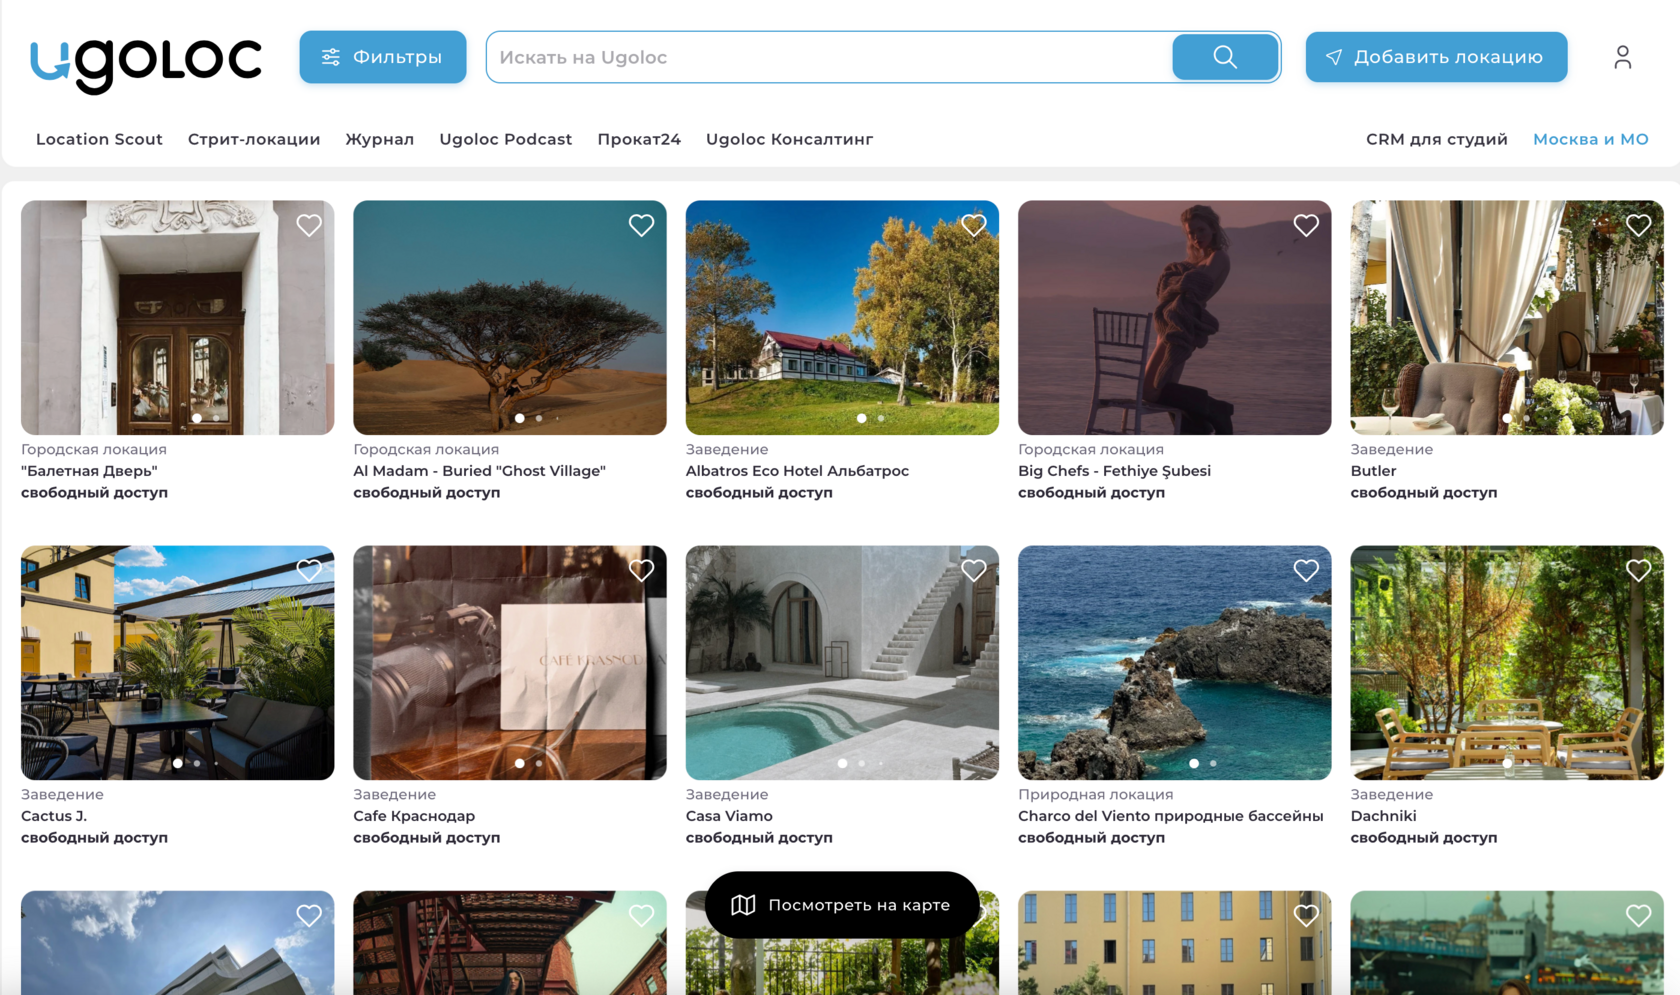Toggle heart on Albatros Eco Hotel card

974,225
